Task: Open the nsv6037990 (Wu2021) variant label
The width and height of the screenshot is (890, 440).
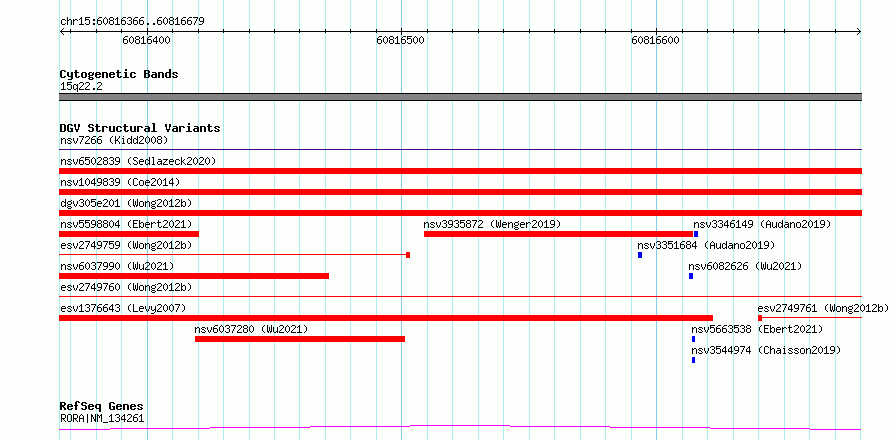Action: (117, 266)
